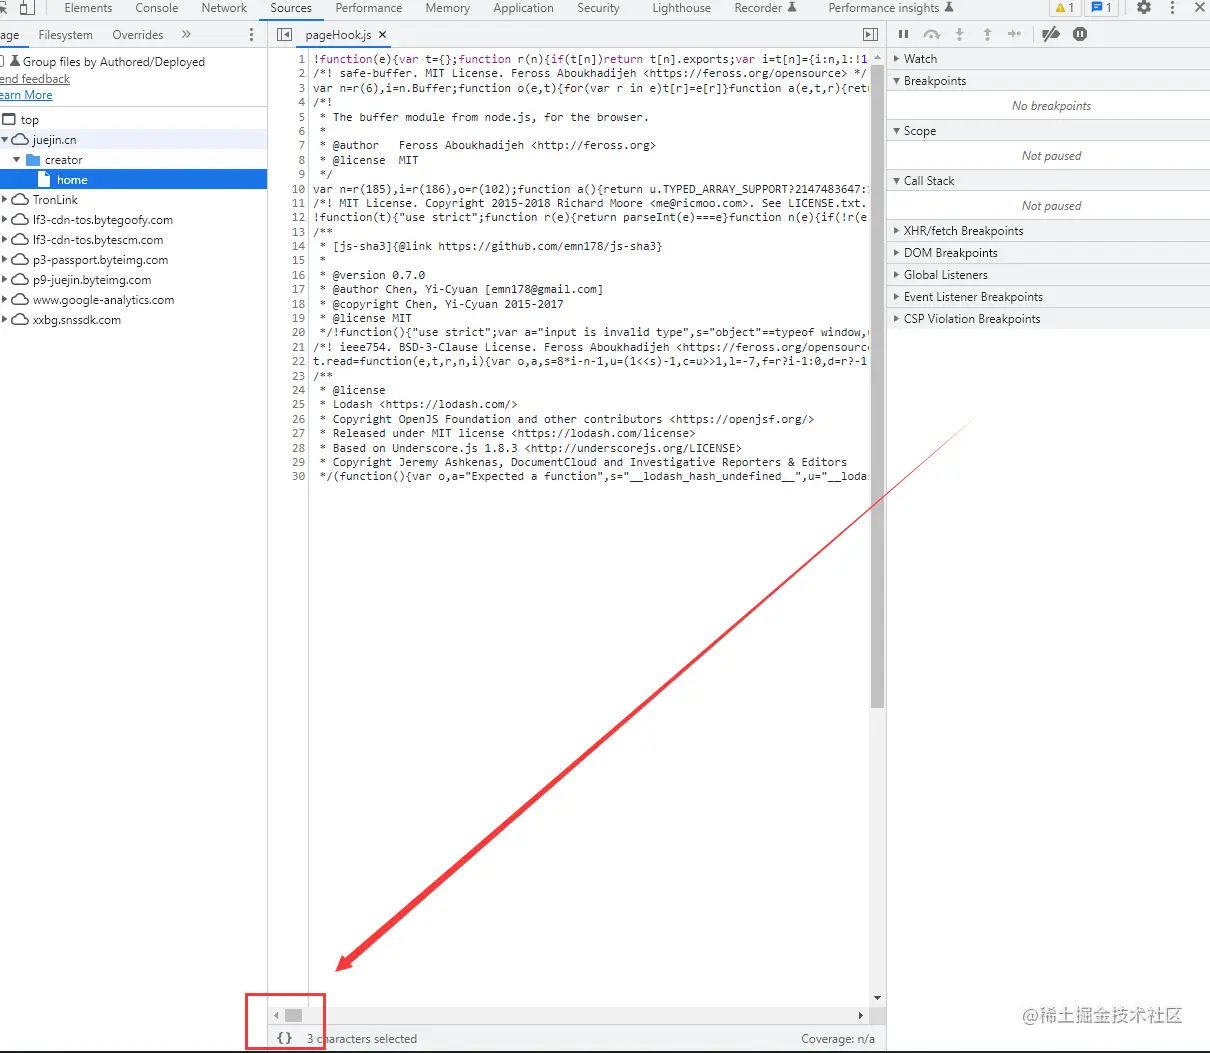Click juejin.cn cloud icon
This screenshot has width=1210, height=1053.
pyautogui.click(x=20, y=140)
